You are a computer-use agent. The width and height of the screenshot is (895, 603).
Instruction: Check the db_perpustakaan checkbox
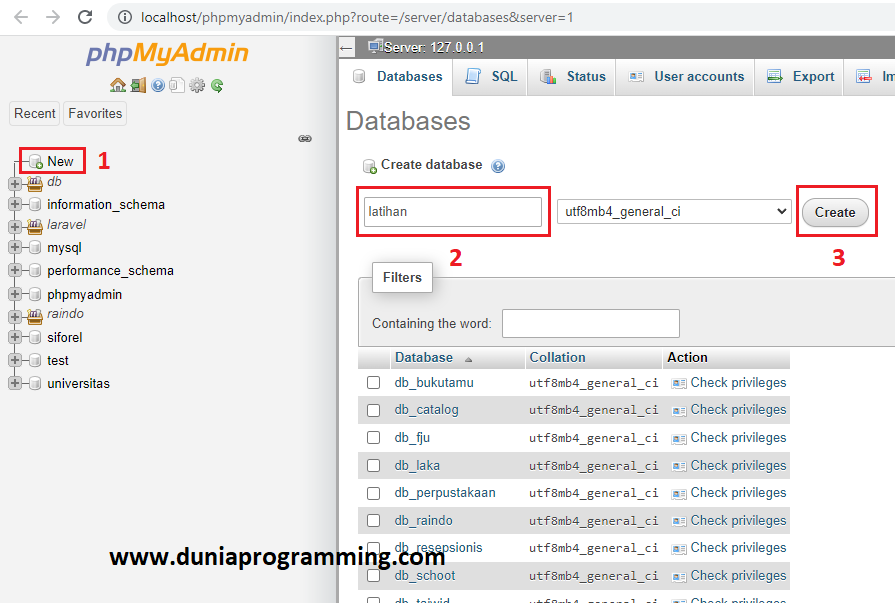(373, 493)
